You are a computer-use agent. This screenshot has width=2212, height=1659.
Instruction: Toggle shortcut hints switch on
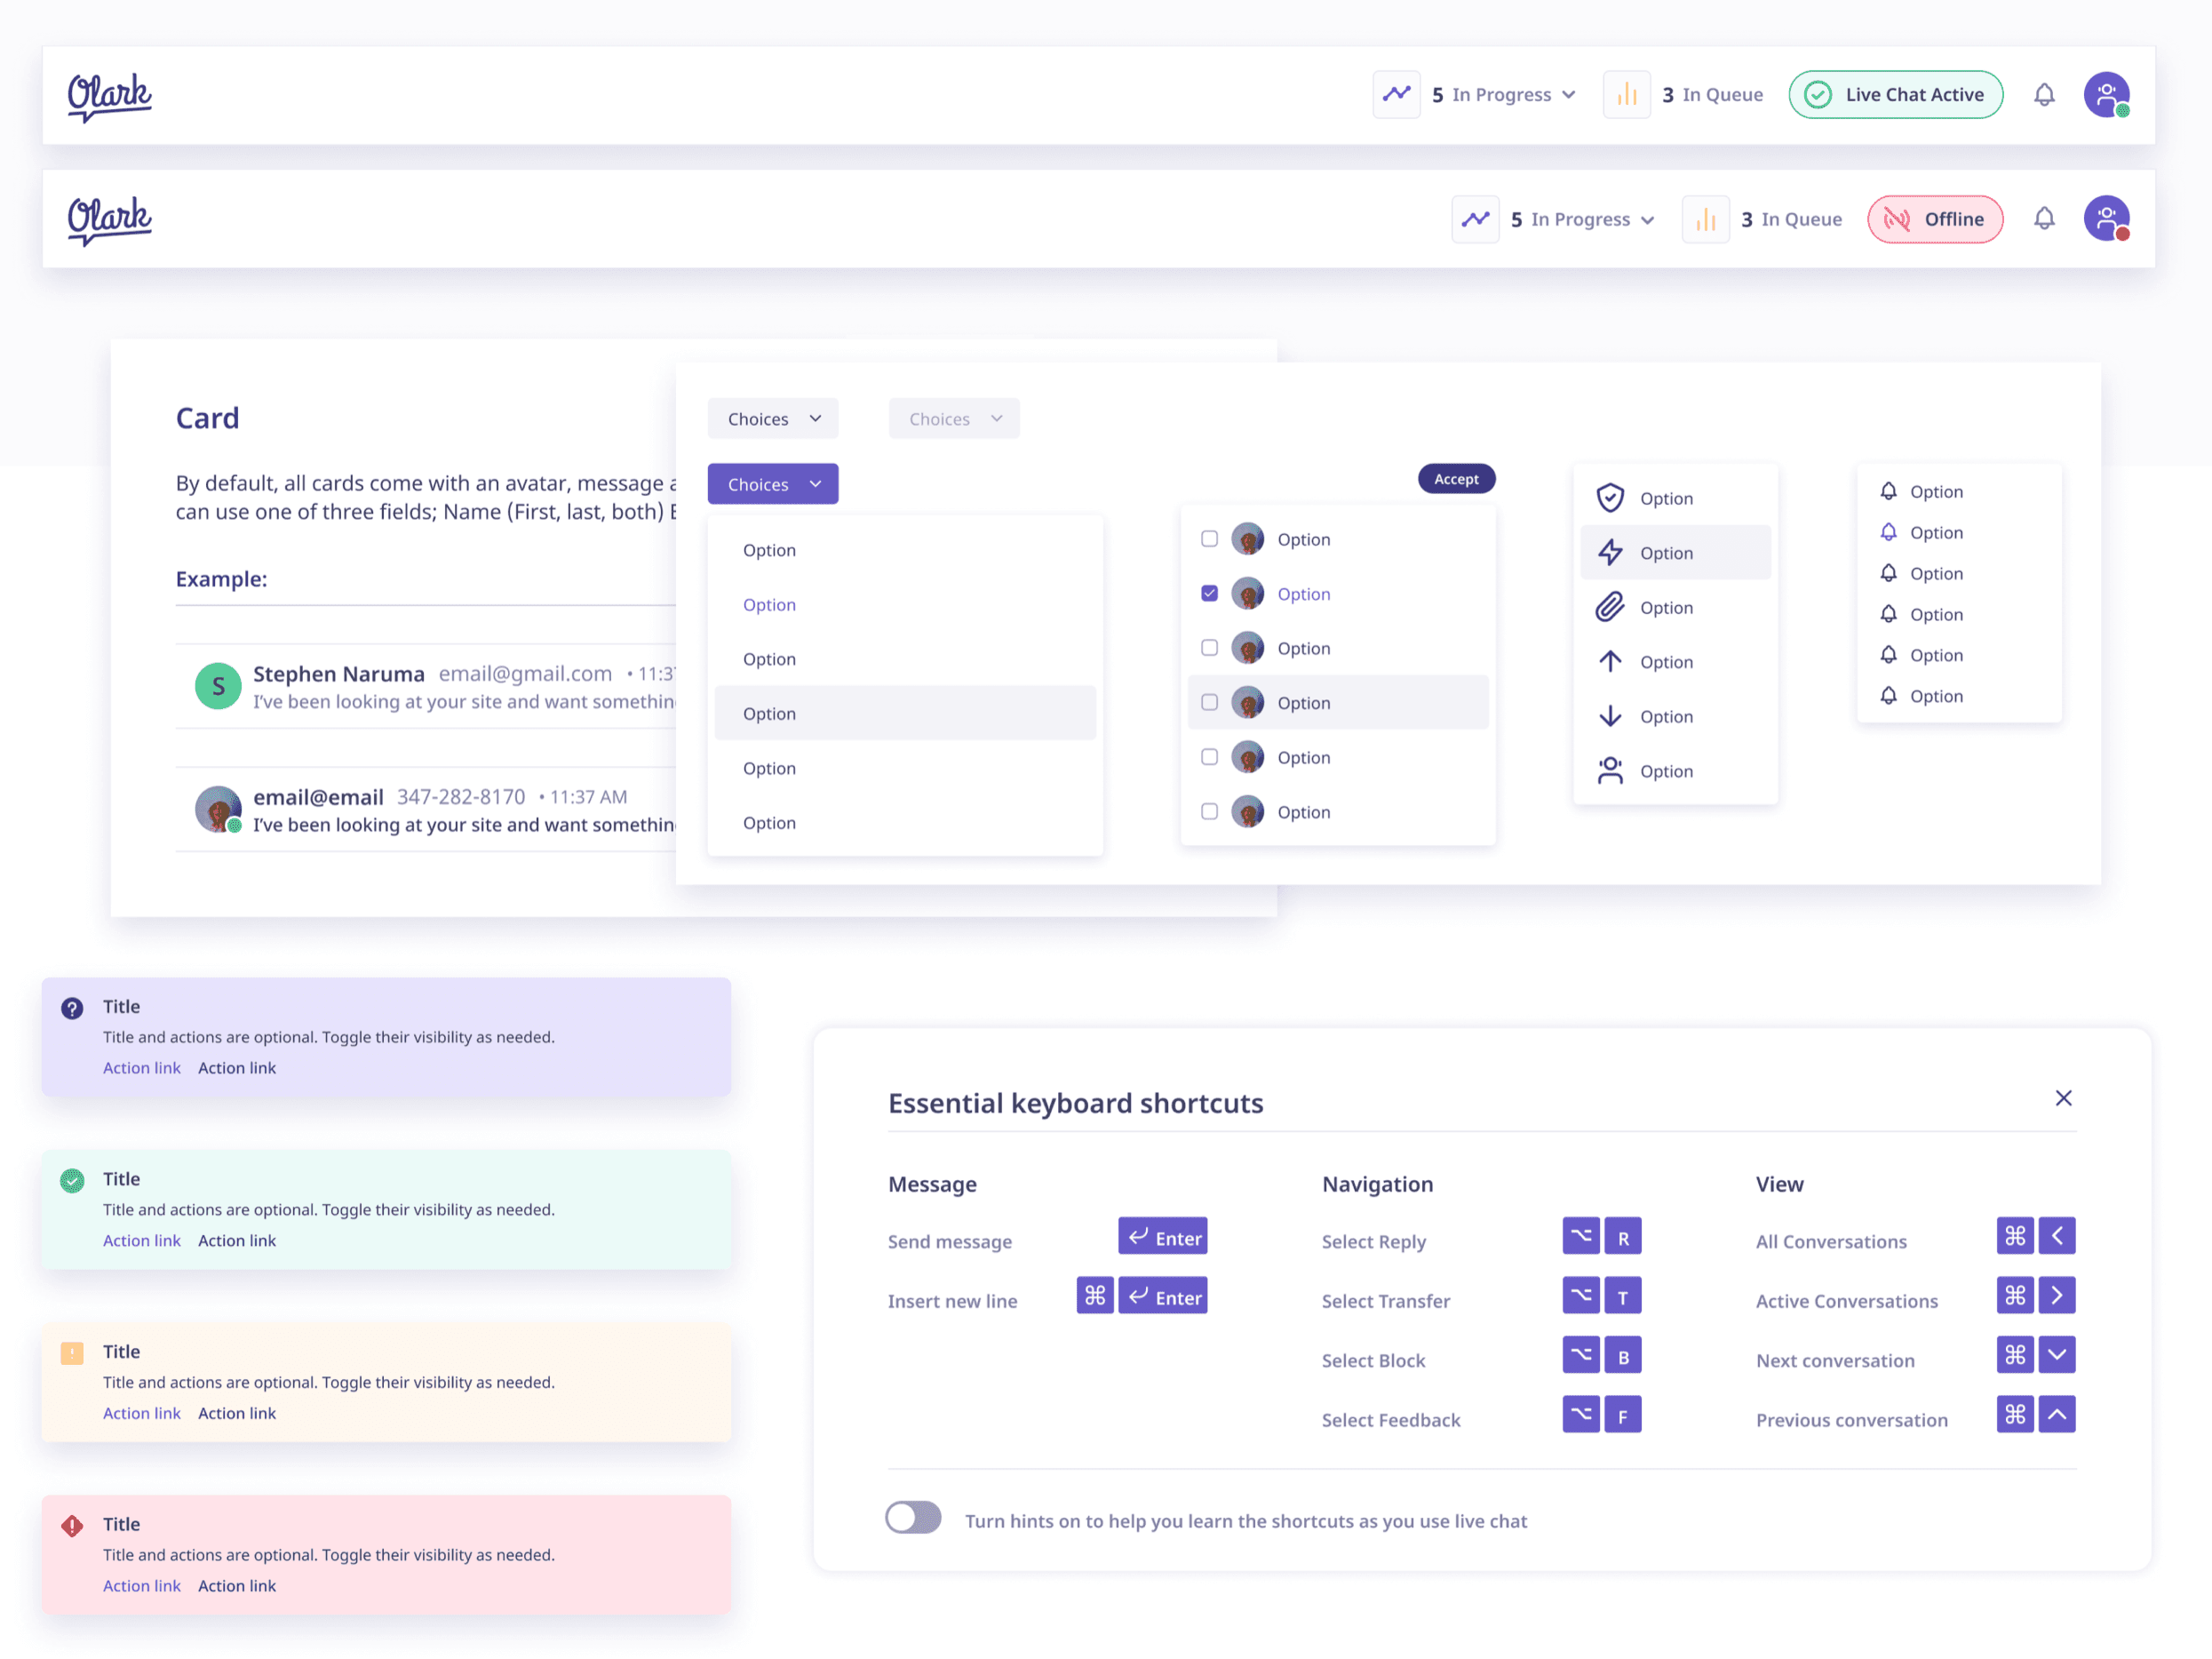913,1517
